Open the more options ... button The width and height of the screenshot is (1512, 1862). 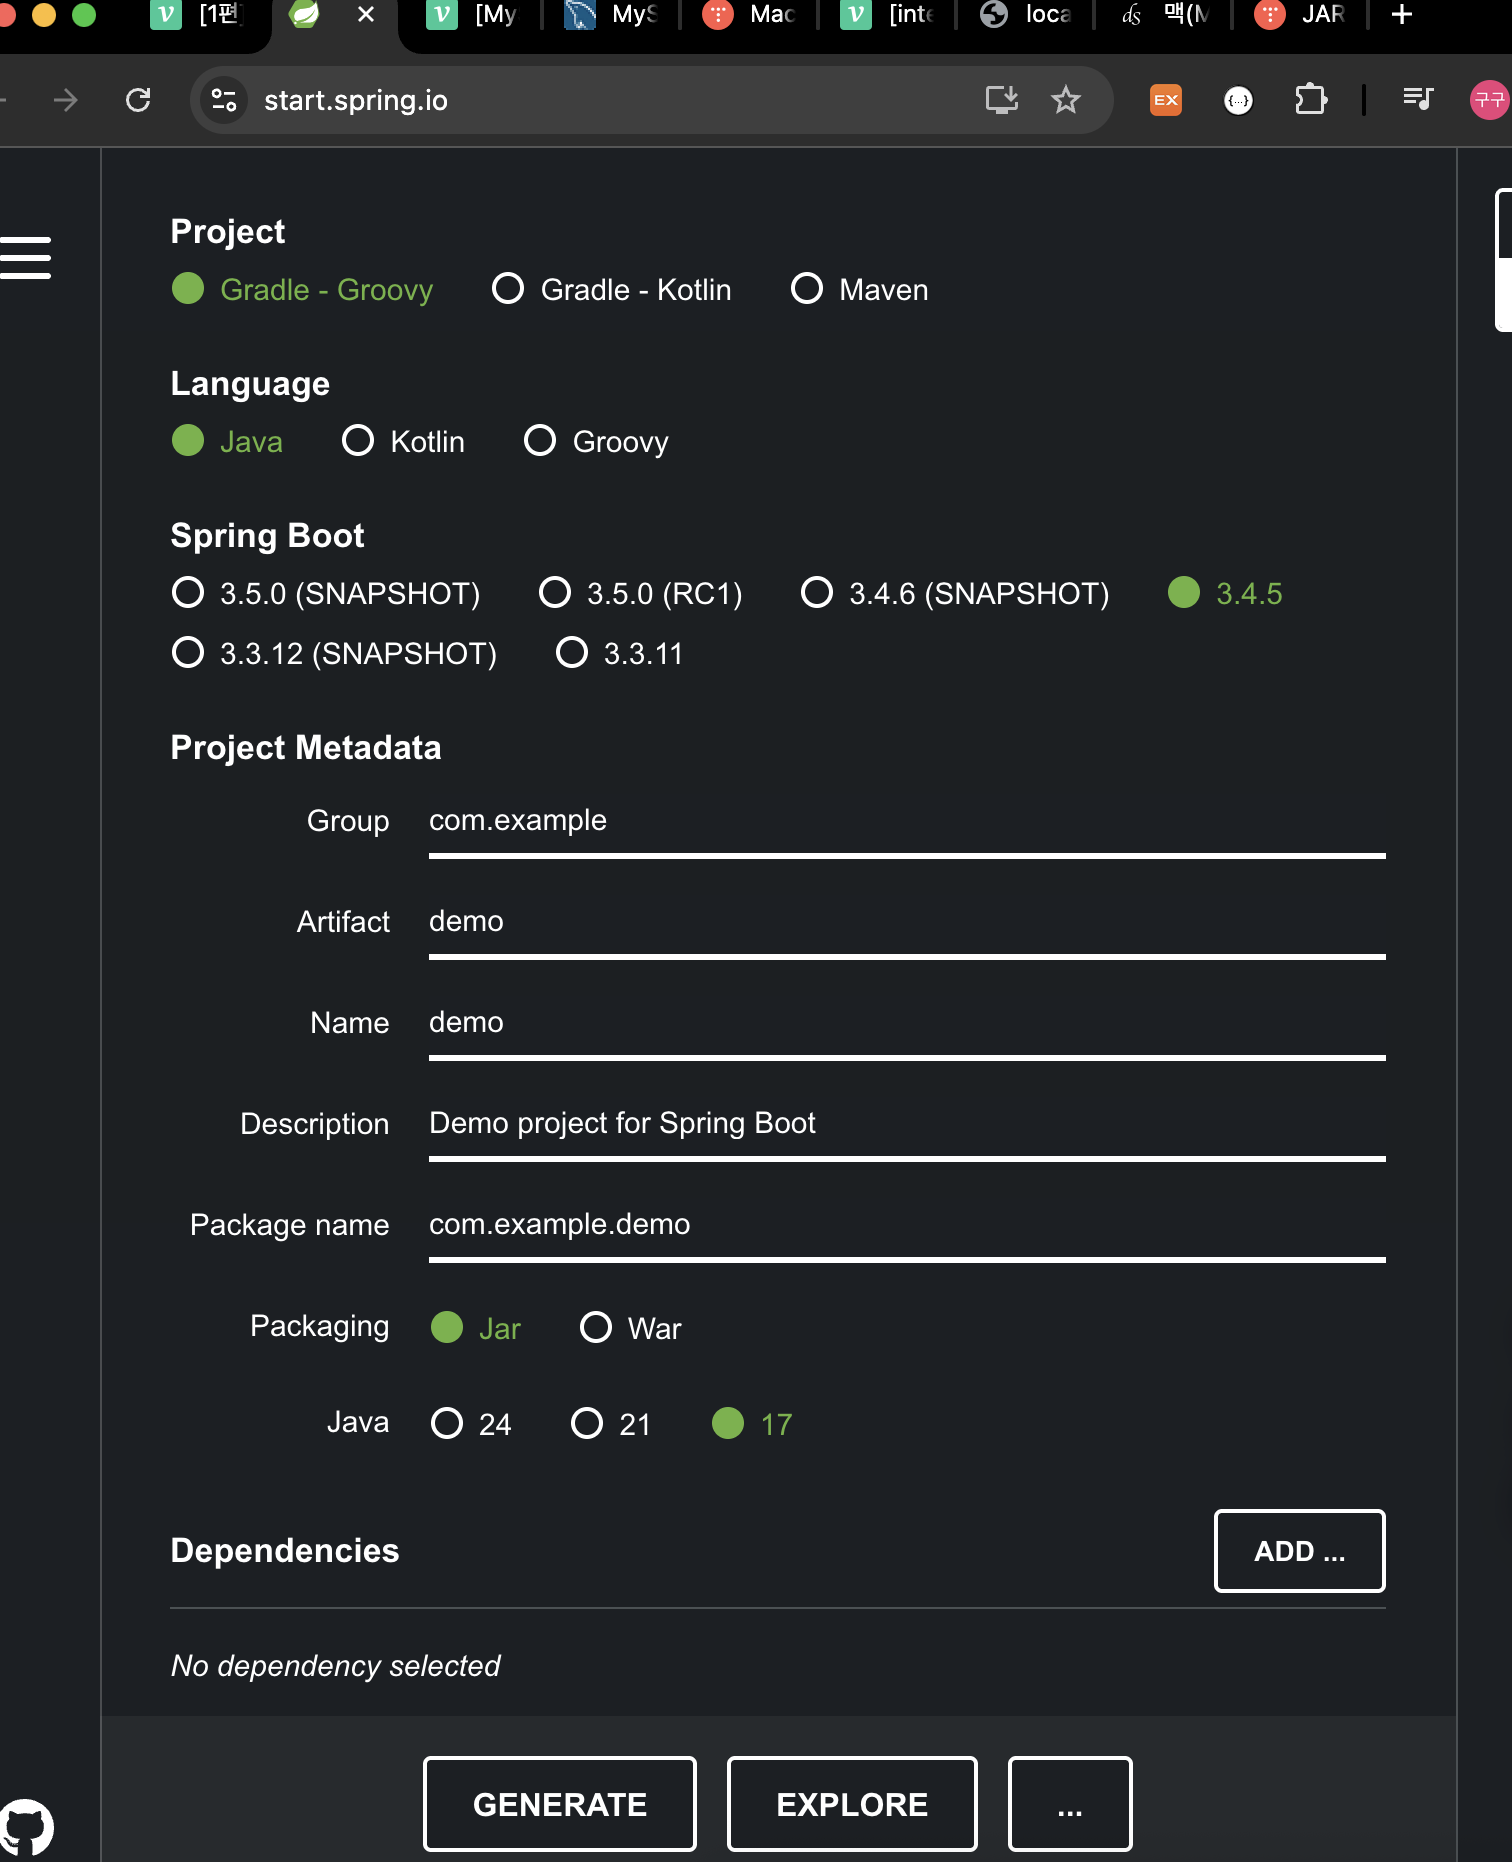pyautogui.click(x=1070, y=1804)
